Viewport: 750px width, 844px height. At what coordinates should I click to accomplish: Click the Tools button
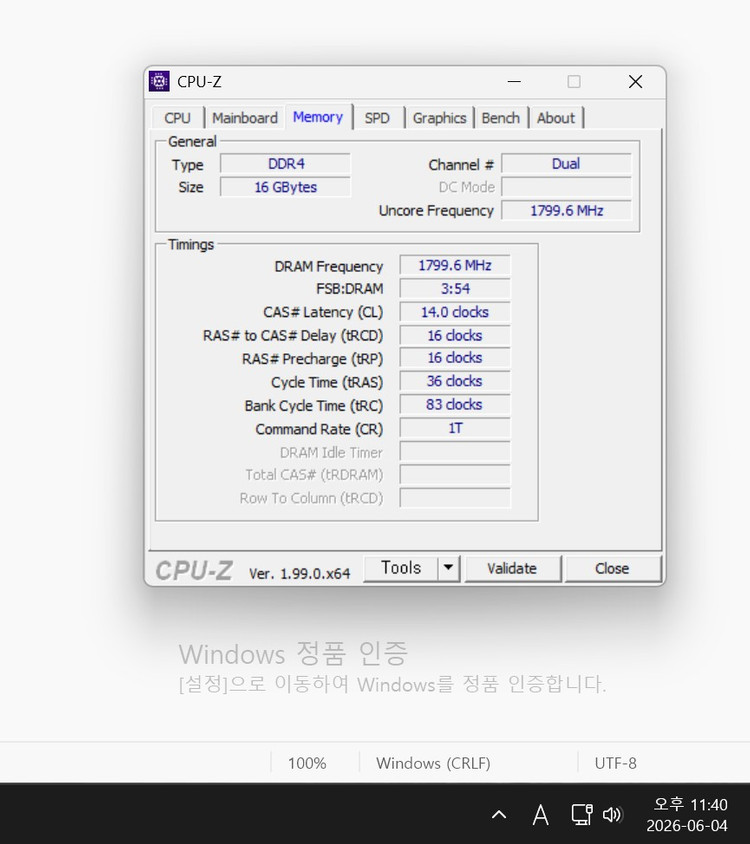pos(401,568)
